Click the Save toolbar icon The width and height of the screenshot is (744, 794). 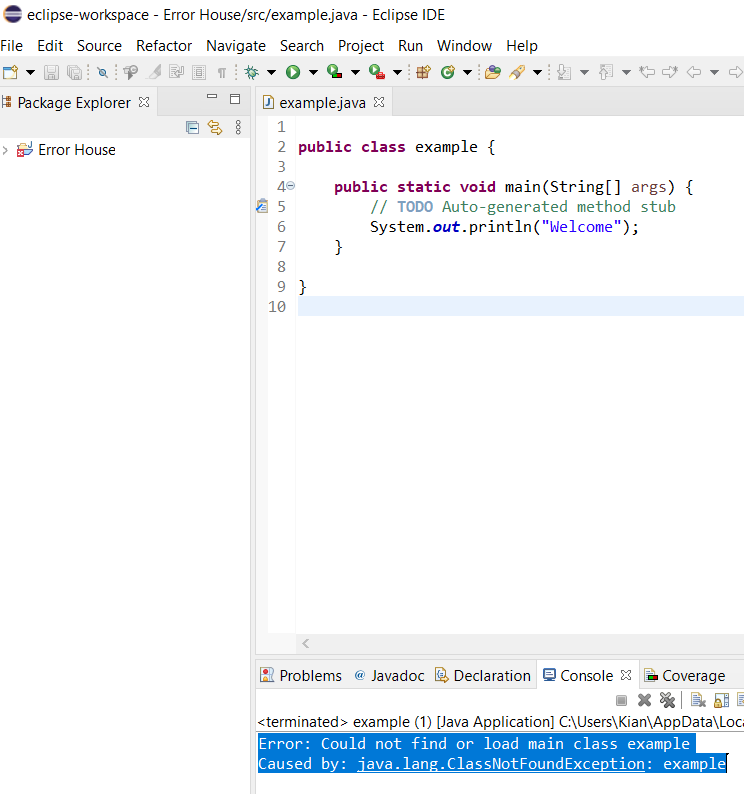[x=51, y=72]
